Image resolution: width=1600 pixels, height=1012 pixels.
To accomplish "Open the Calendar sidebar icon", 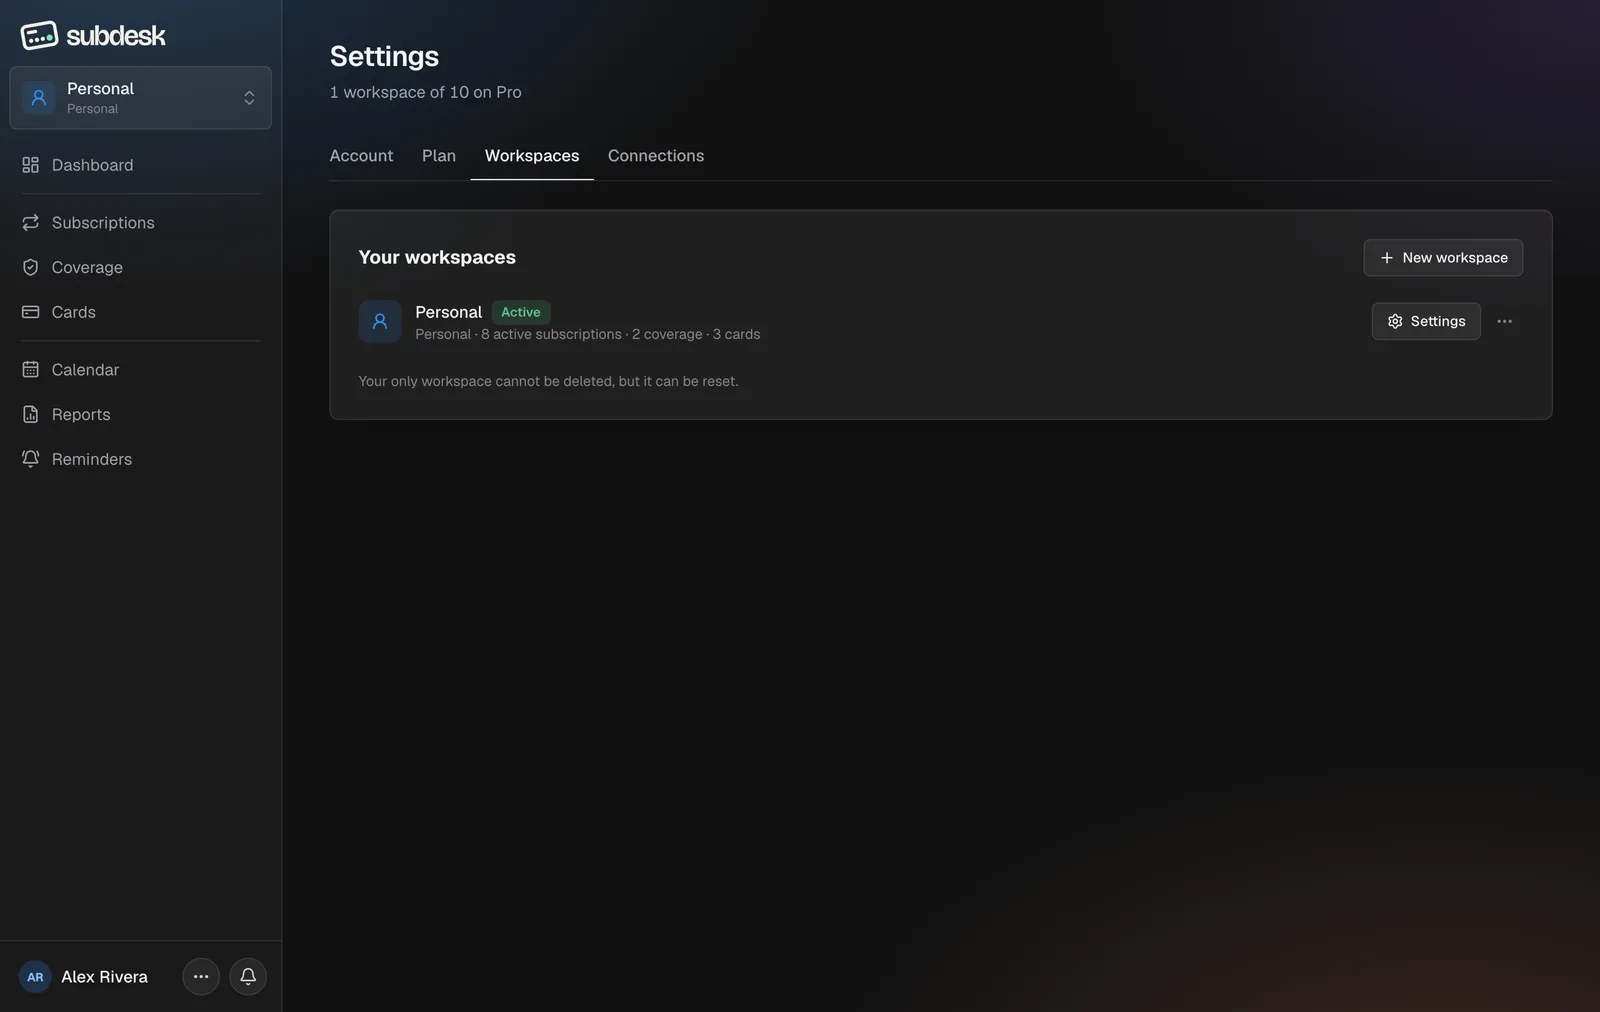I will (x=31, y=369).
